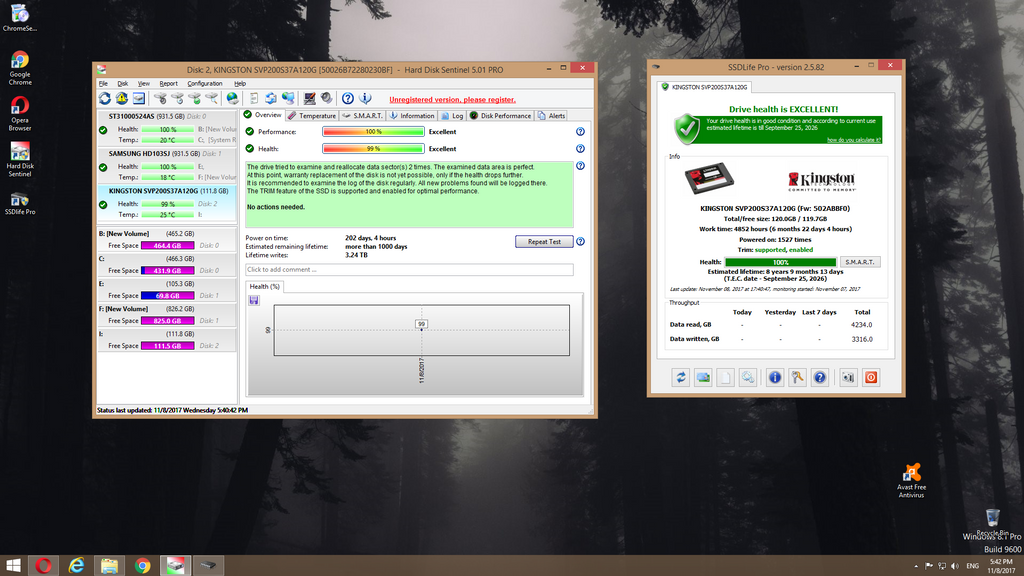Image resolution: width=1024 pixels, height=576 pixels.
Task: Switch to the S.M.A.R.T. tab
Action: click(x=369, y=116)
